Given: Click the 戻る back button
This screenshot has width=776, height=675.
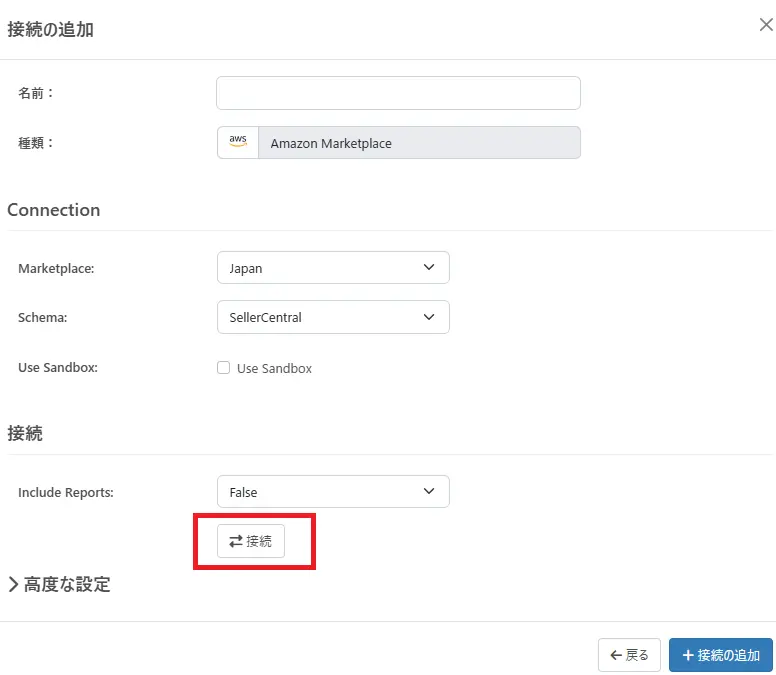Looking at the screenshot, I should [x=629, y=655].
